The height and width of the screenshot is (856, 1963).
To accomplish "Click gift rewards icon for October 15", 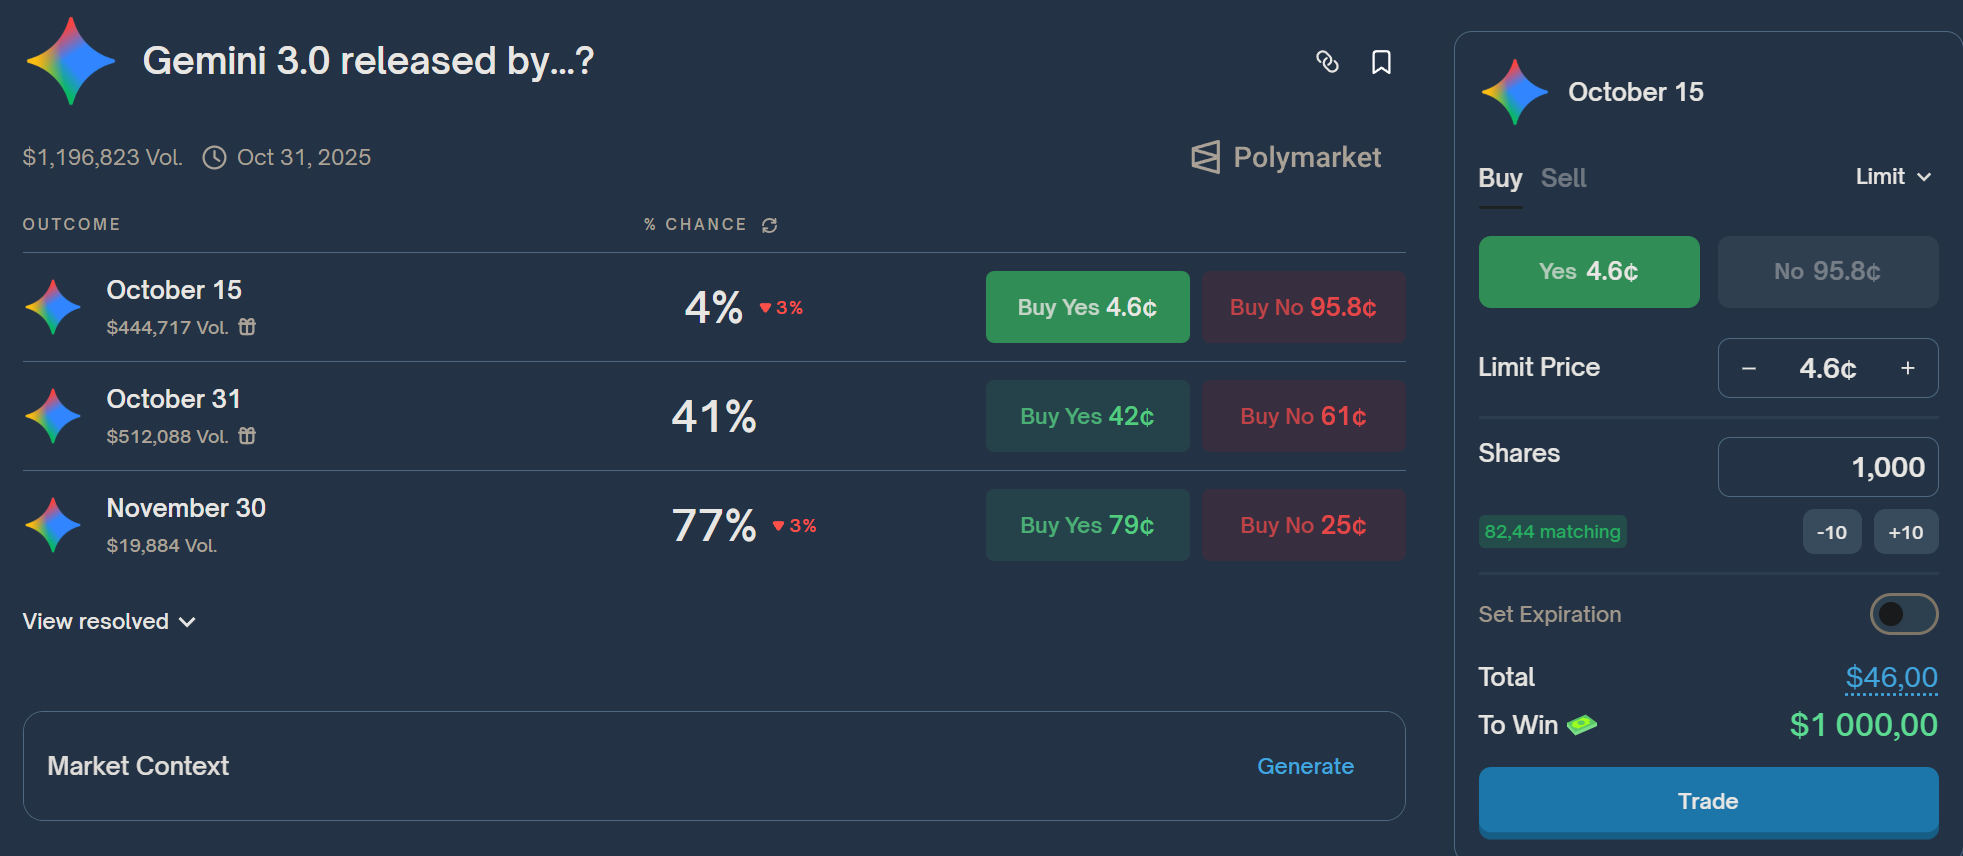I will coord(247,327).
